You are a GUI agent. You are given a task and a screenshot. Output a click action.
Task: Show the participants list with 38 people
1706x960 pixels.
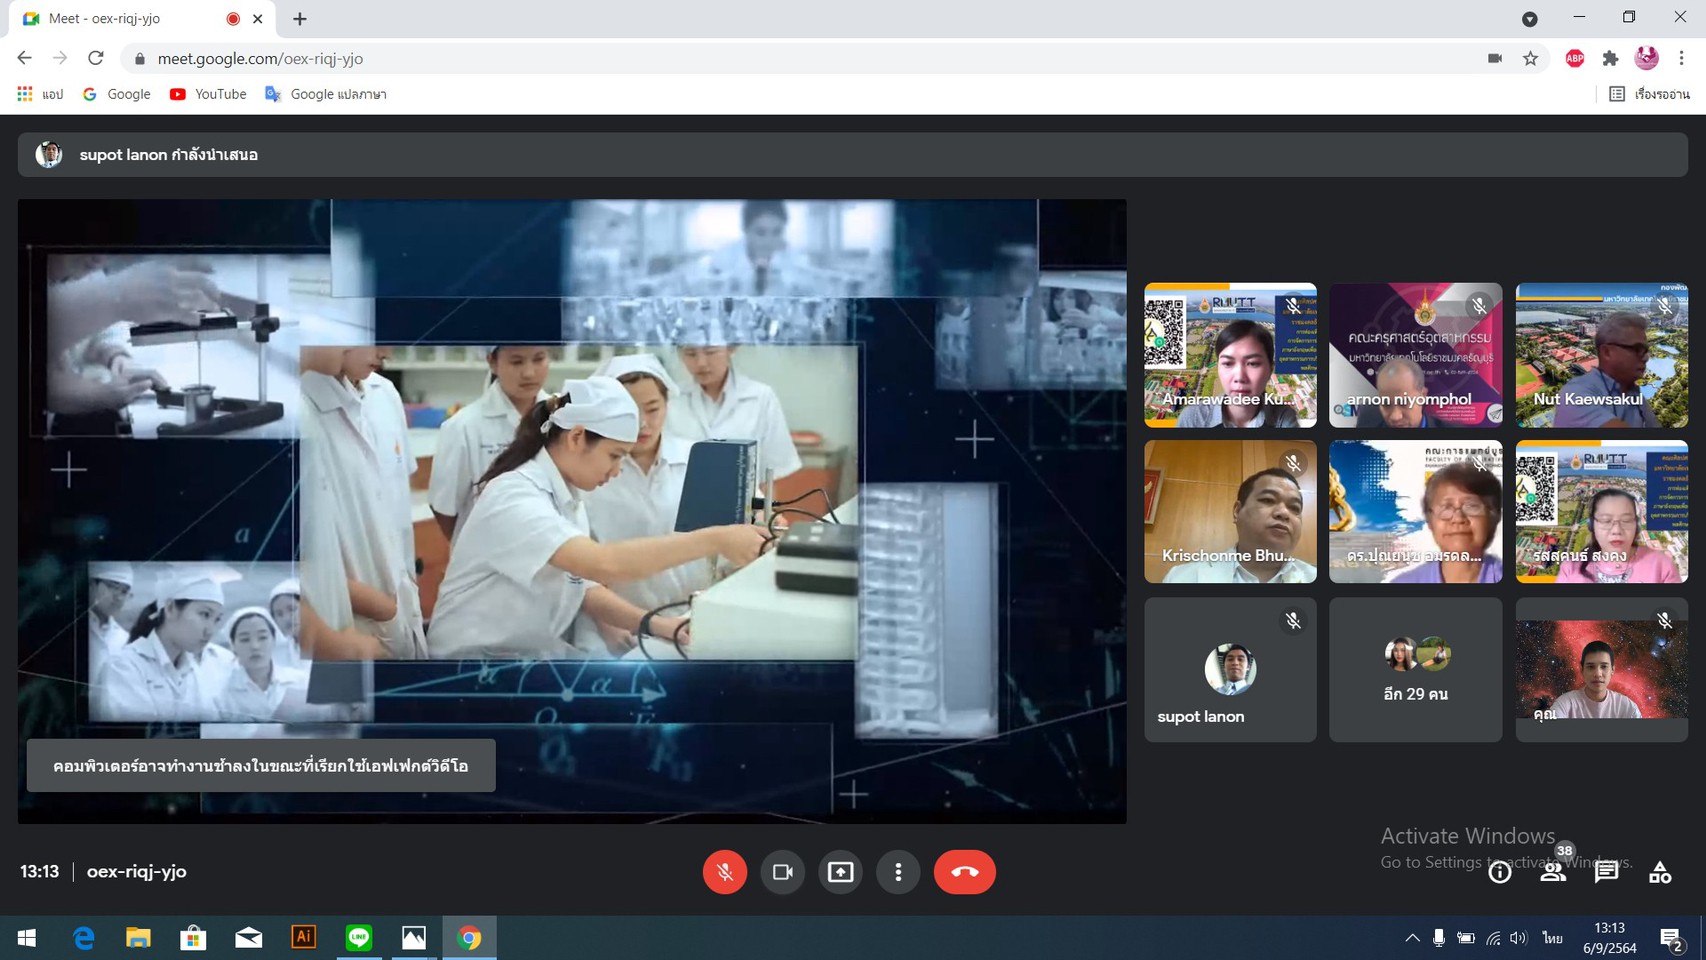click(x=1553, y=872)
